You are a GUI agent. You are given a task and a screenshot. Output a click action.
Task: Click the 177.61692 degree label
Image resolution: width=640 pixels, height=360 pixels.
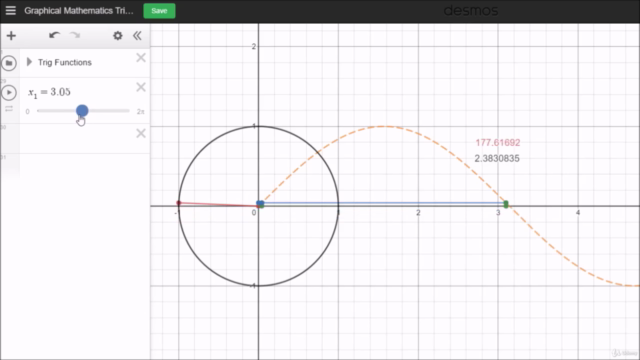498,142
